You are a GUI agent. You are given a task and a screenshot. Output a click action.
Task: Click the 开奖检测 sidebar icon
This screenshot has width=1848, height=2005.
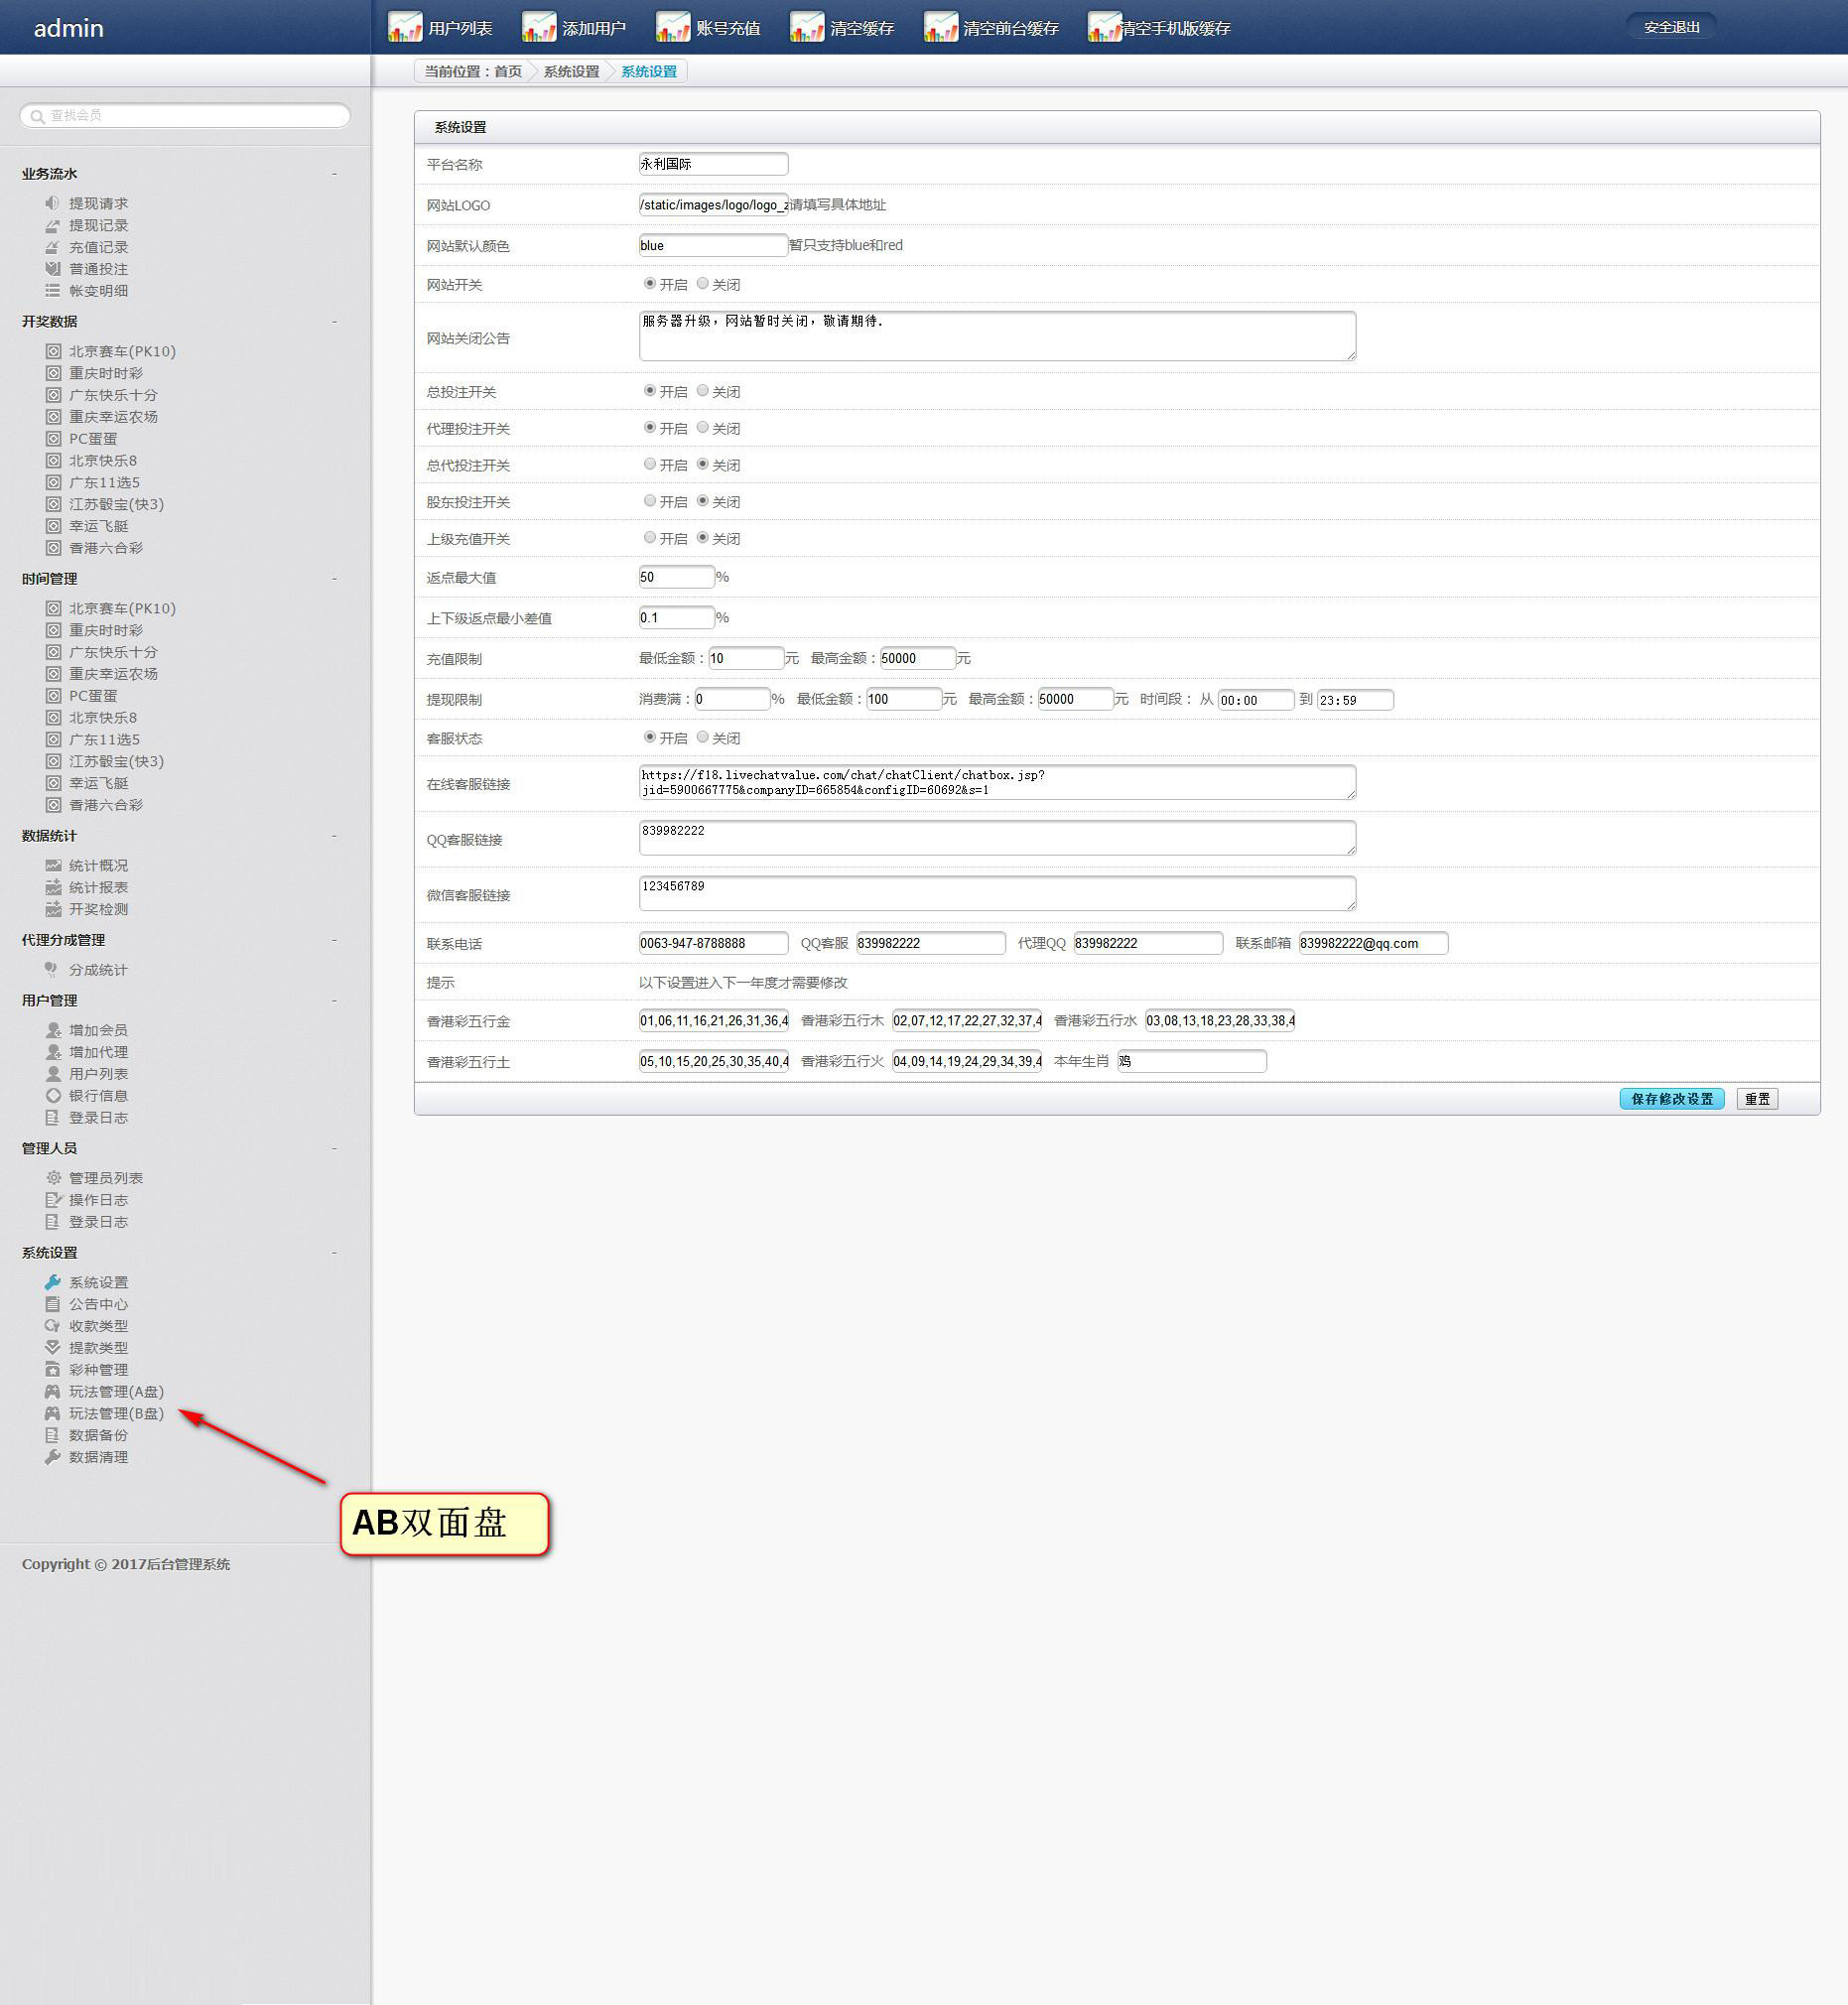(x=53, y=910)
